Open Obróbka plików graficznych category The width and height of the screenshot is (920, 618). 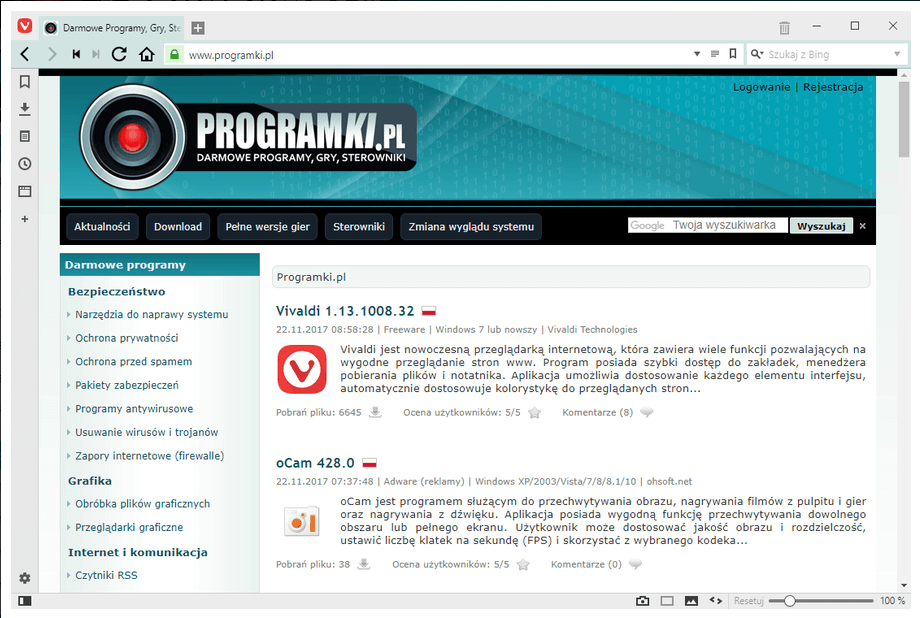pyautogui.click(x=143, y=504)
